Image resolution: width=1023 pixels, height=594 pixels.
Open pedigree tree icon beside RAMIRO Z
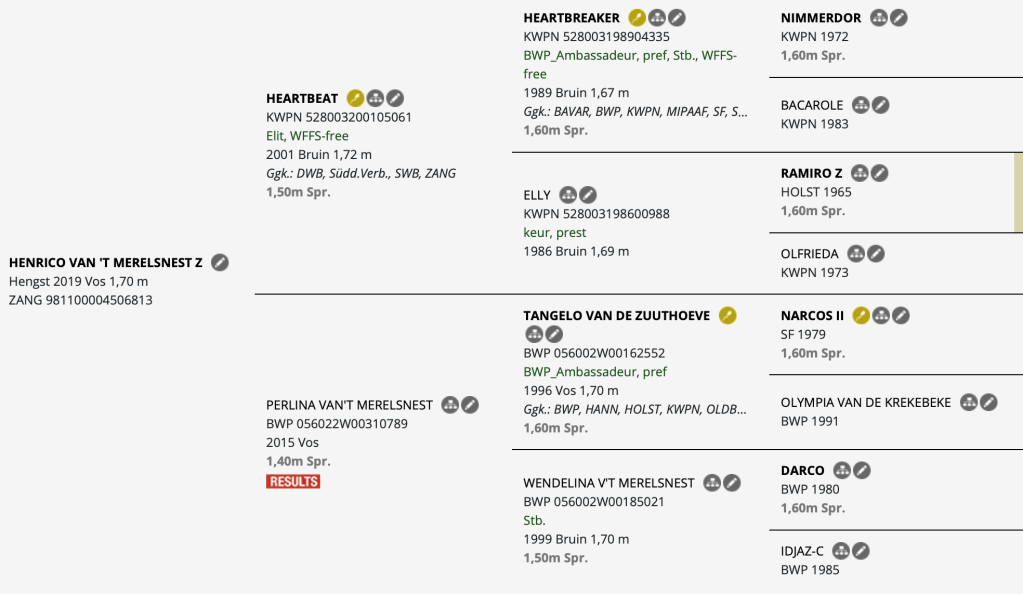(859, 173)
